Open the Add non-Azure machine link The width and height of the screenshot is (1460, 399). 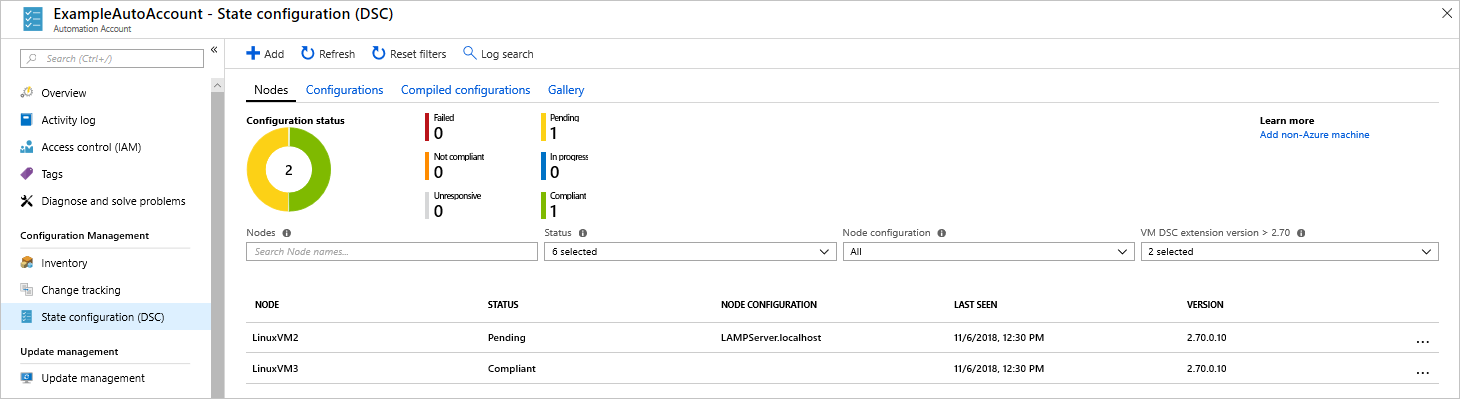click(1314, 134)
